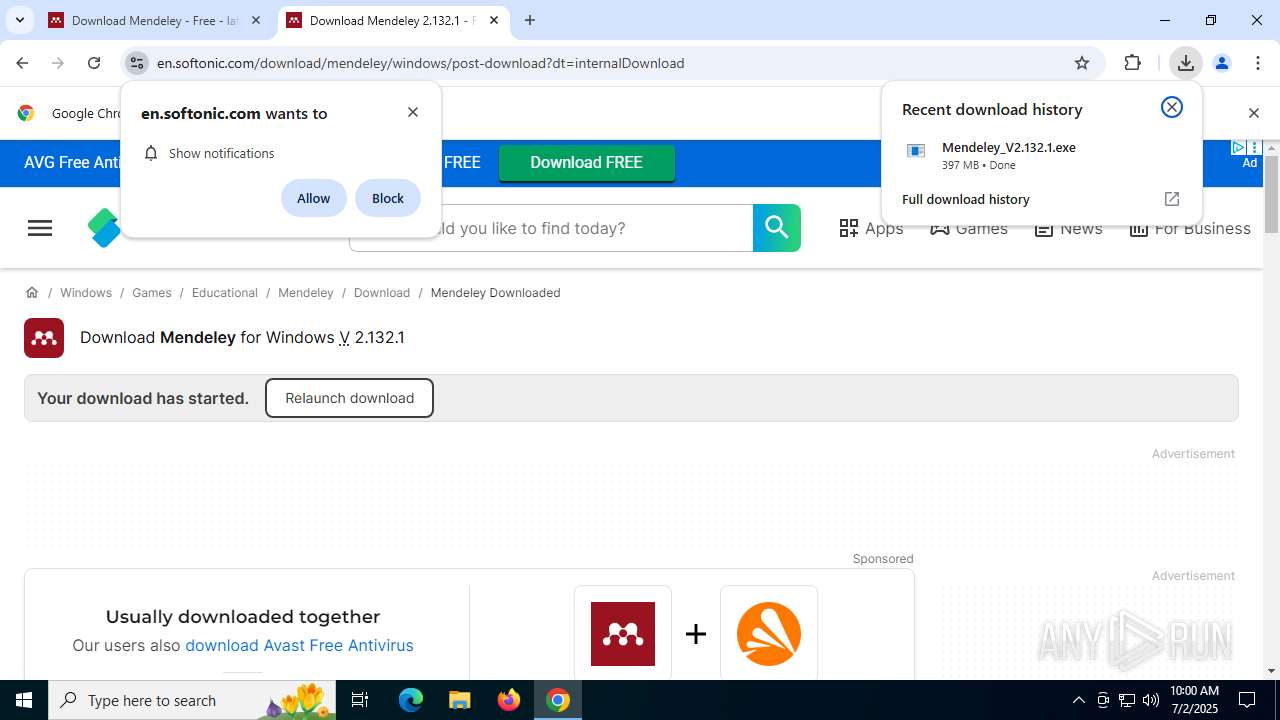Viewport: 1280px width, 720px height.
Task: Click the teal search magnifier button
Action: pyautogui.click(x=777, y=228)
